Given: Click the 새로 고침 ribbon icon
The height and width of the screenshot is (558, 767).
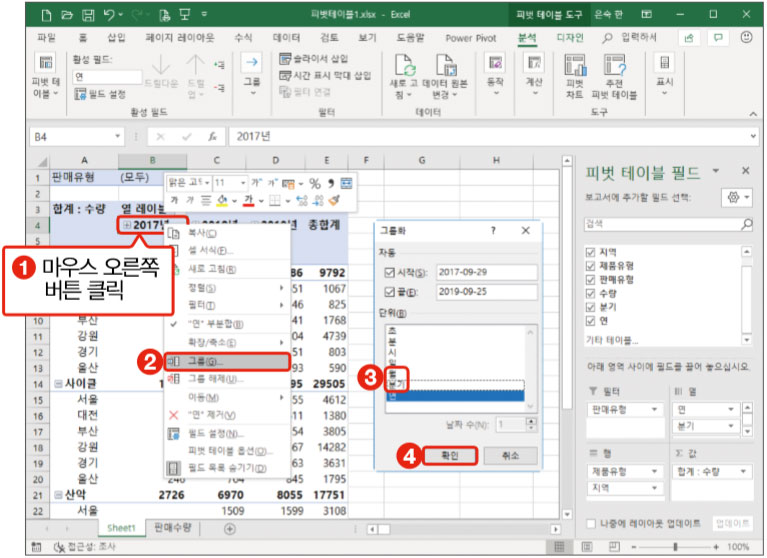Looking at the screenshot, I should (405, 65).
